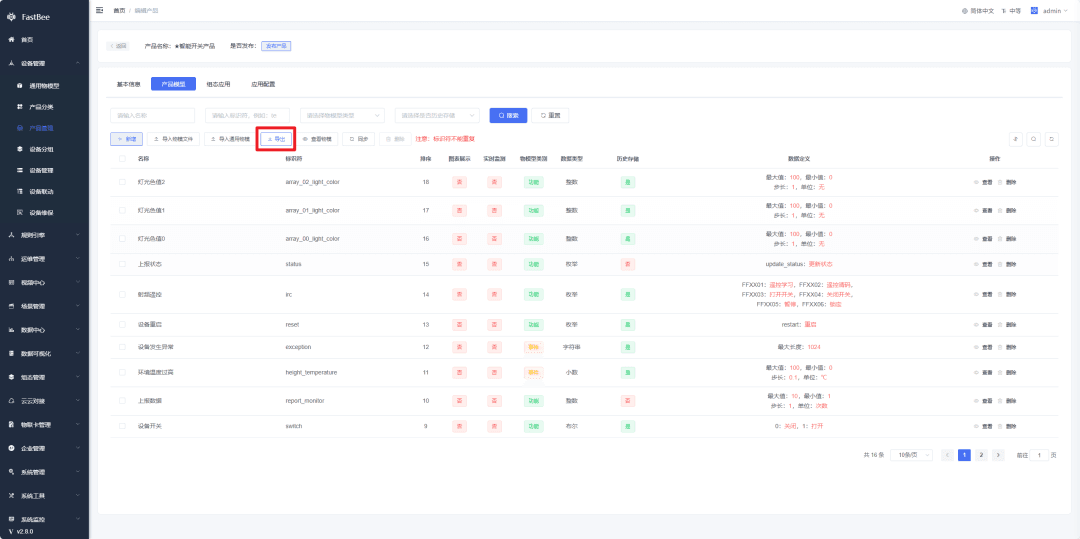Screen dimensions: 1080x539
Task: Click the middle search icon above 操作 column
Action: point(1033,138)
